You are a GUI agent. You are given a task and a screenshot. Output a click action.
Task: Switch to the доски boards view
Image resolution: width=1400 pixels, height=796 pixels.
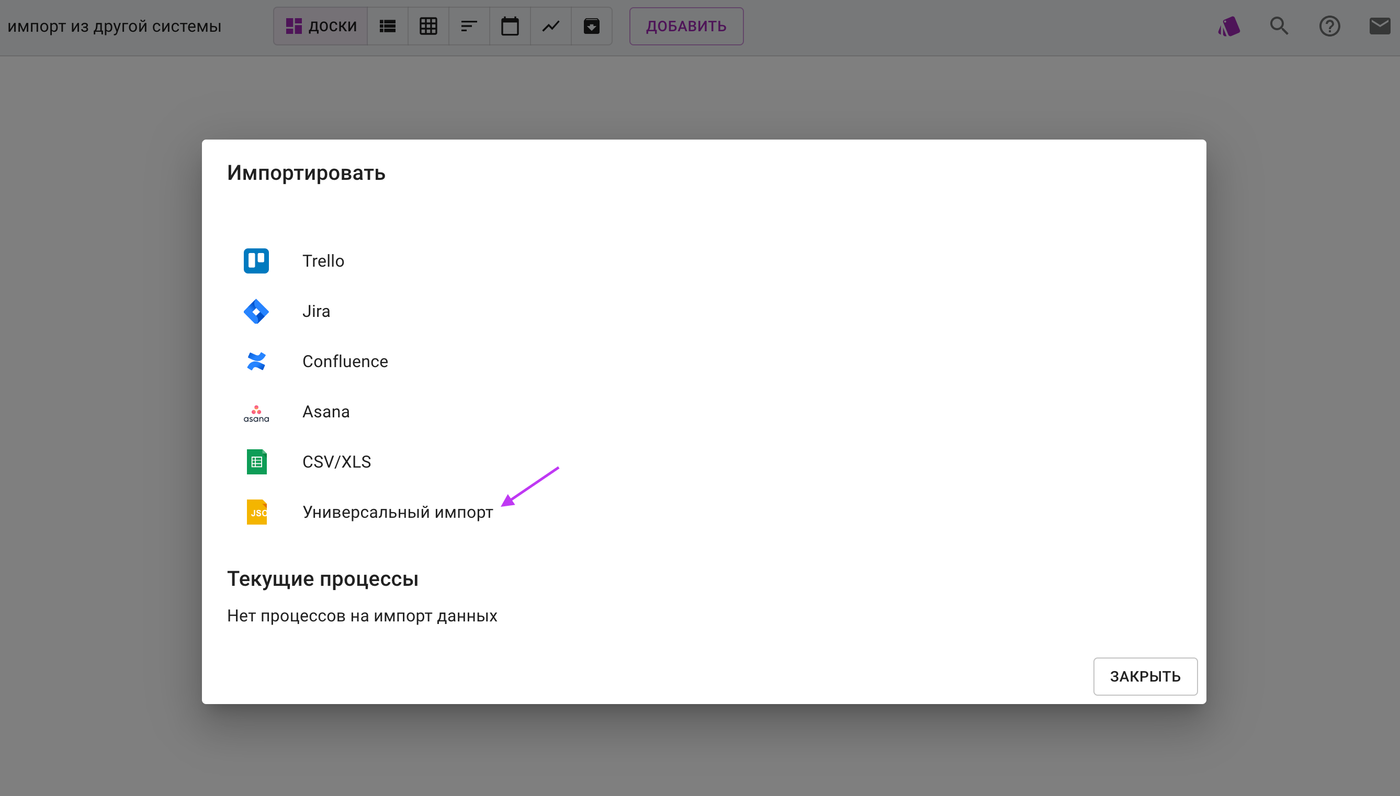click(x=319, y=26)
